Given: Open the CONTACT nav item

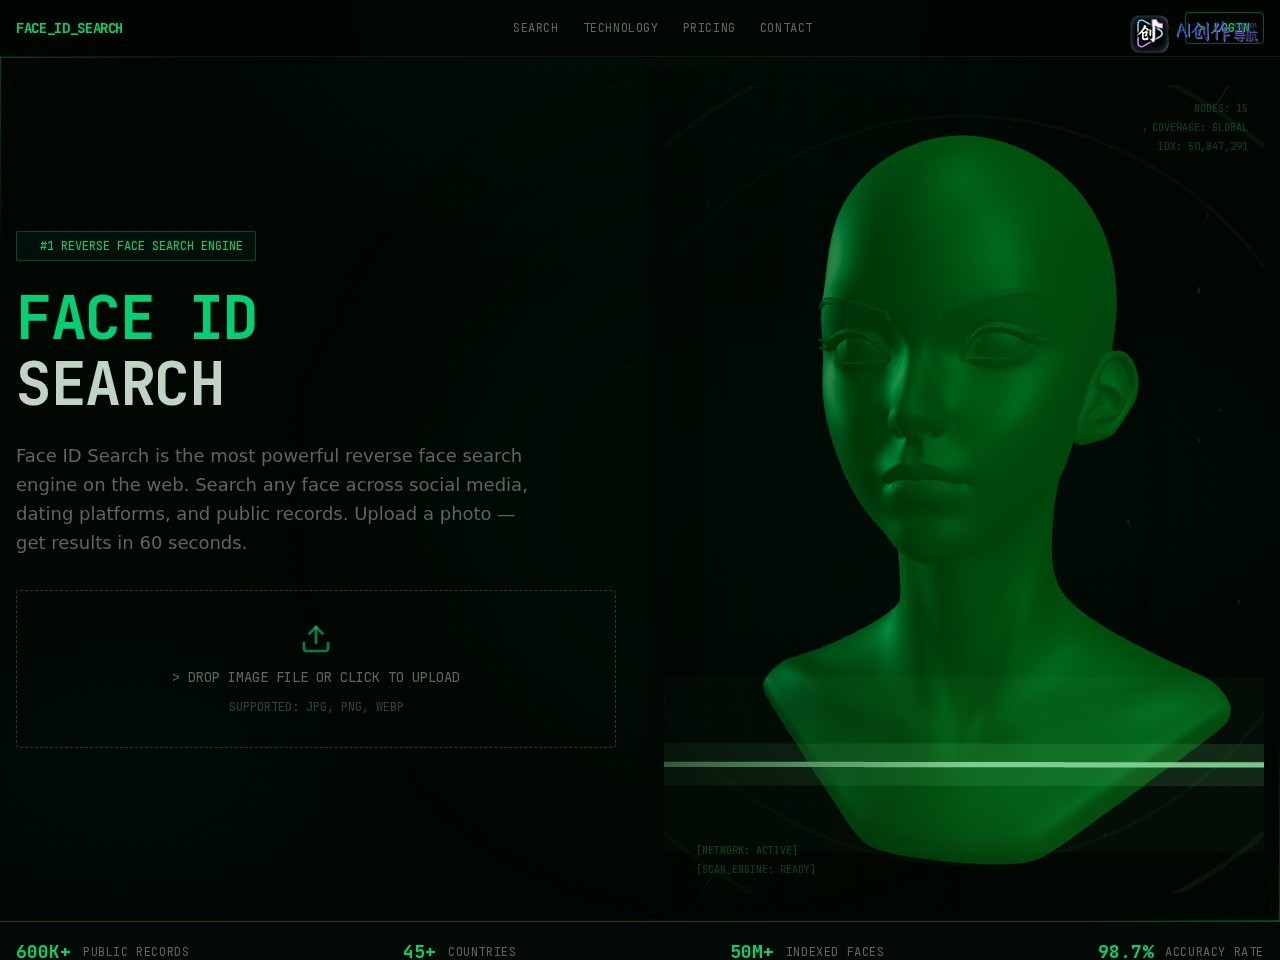Looking at the screenshot, I should 786,28.
